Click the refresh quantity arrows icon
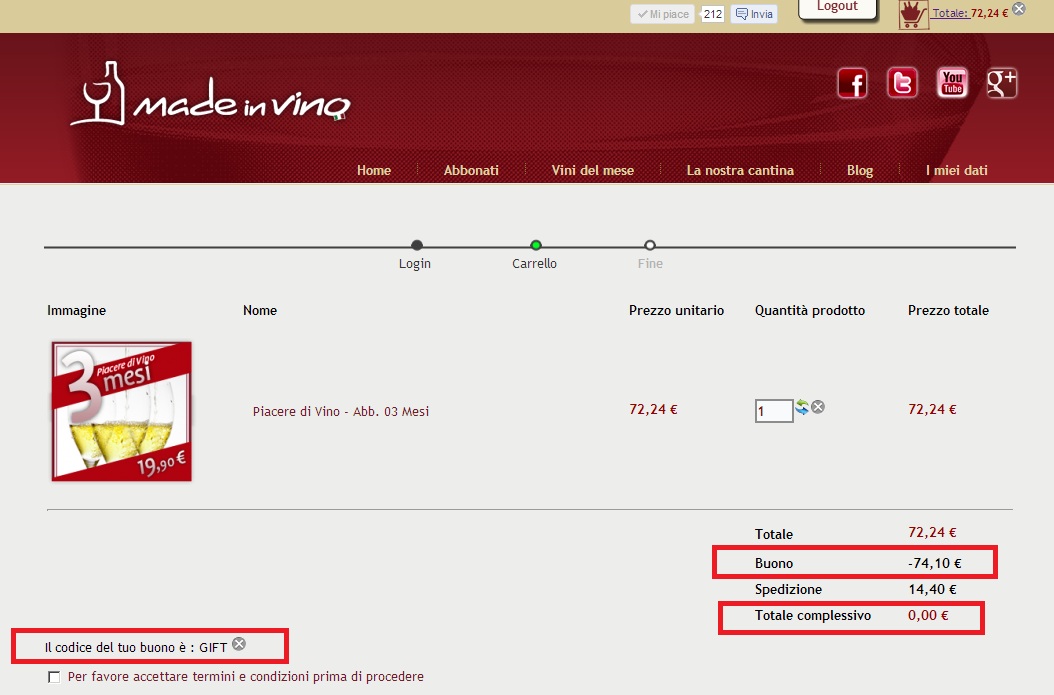This screenshot has height=695, width=1054. (802, 407)
